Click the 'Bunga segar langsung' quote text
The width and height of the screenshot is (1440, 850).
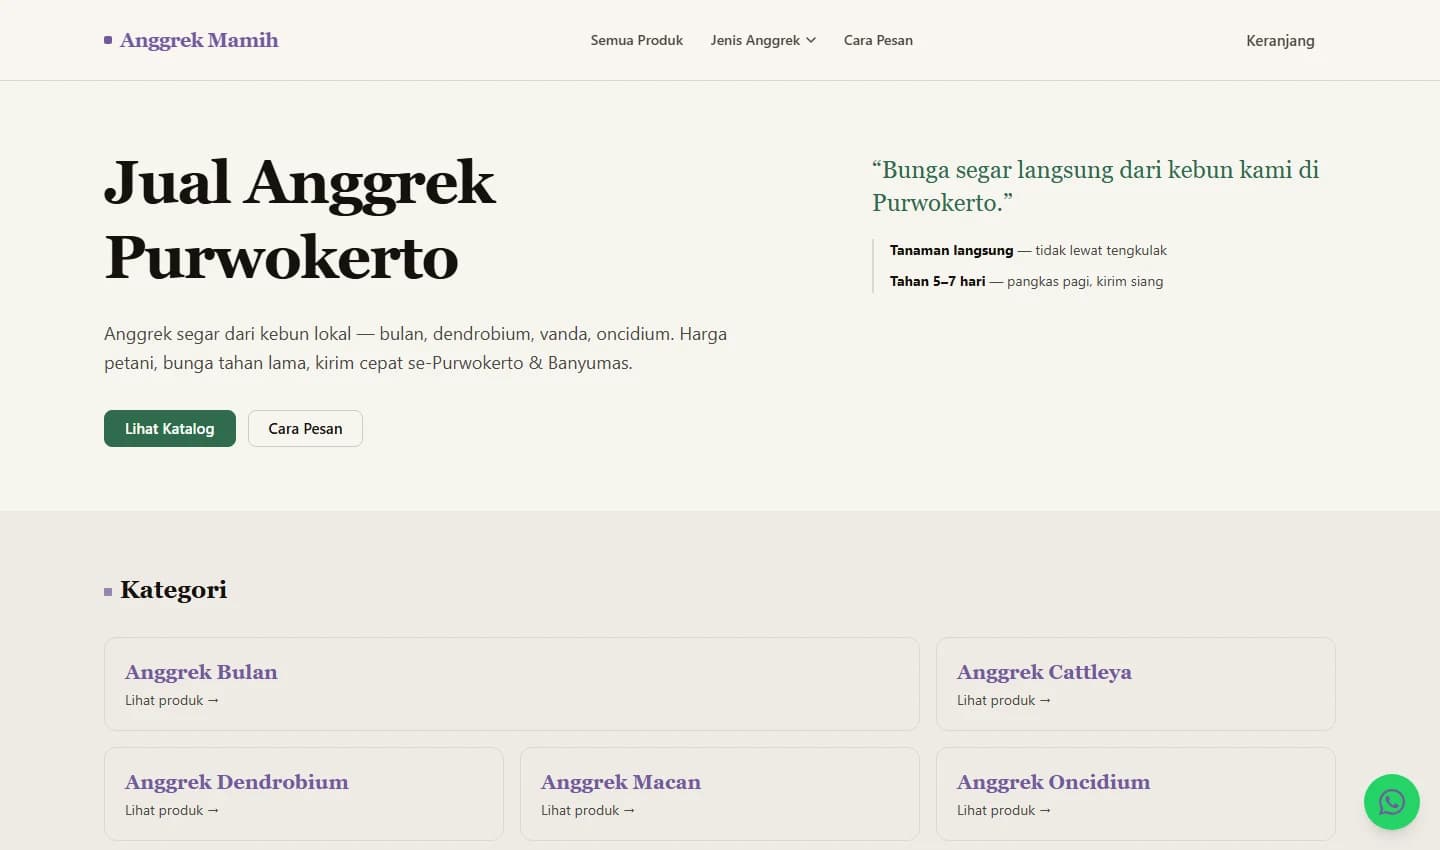click(1096, 186)
